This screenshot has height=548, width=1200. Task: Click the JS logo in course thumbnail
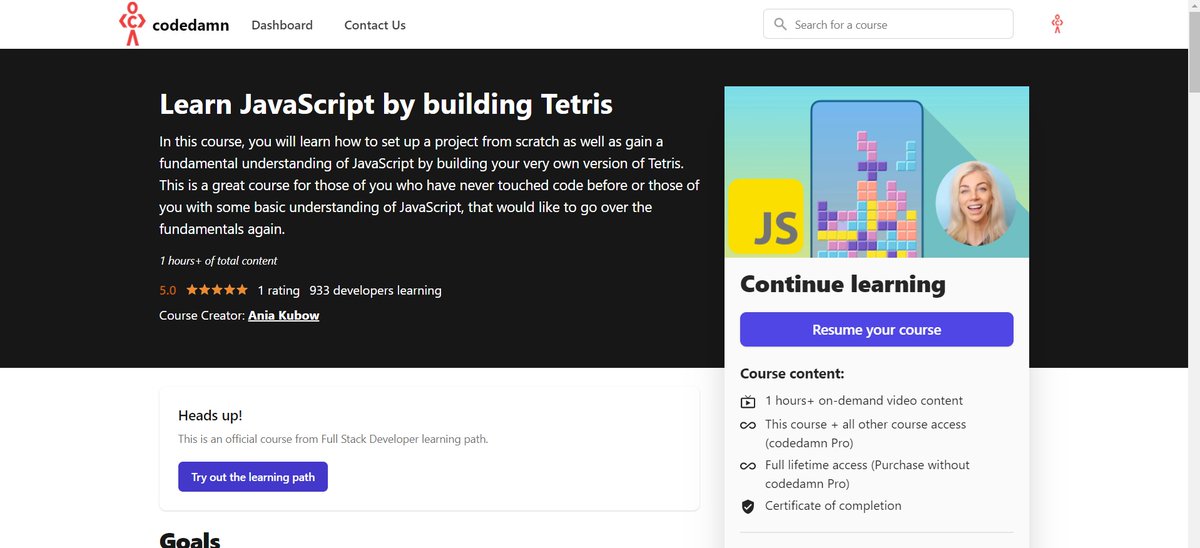coord(766,216)
